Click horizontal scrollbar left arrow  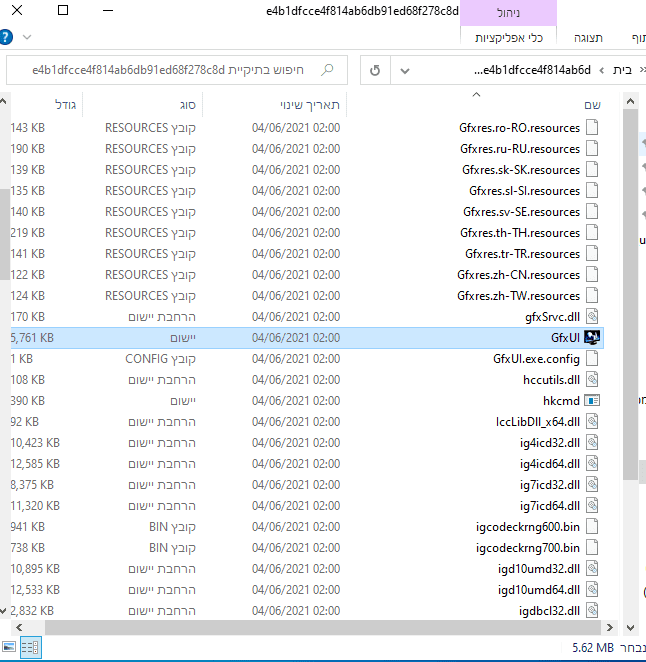(x=19, y=627)
